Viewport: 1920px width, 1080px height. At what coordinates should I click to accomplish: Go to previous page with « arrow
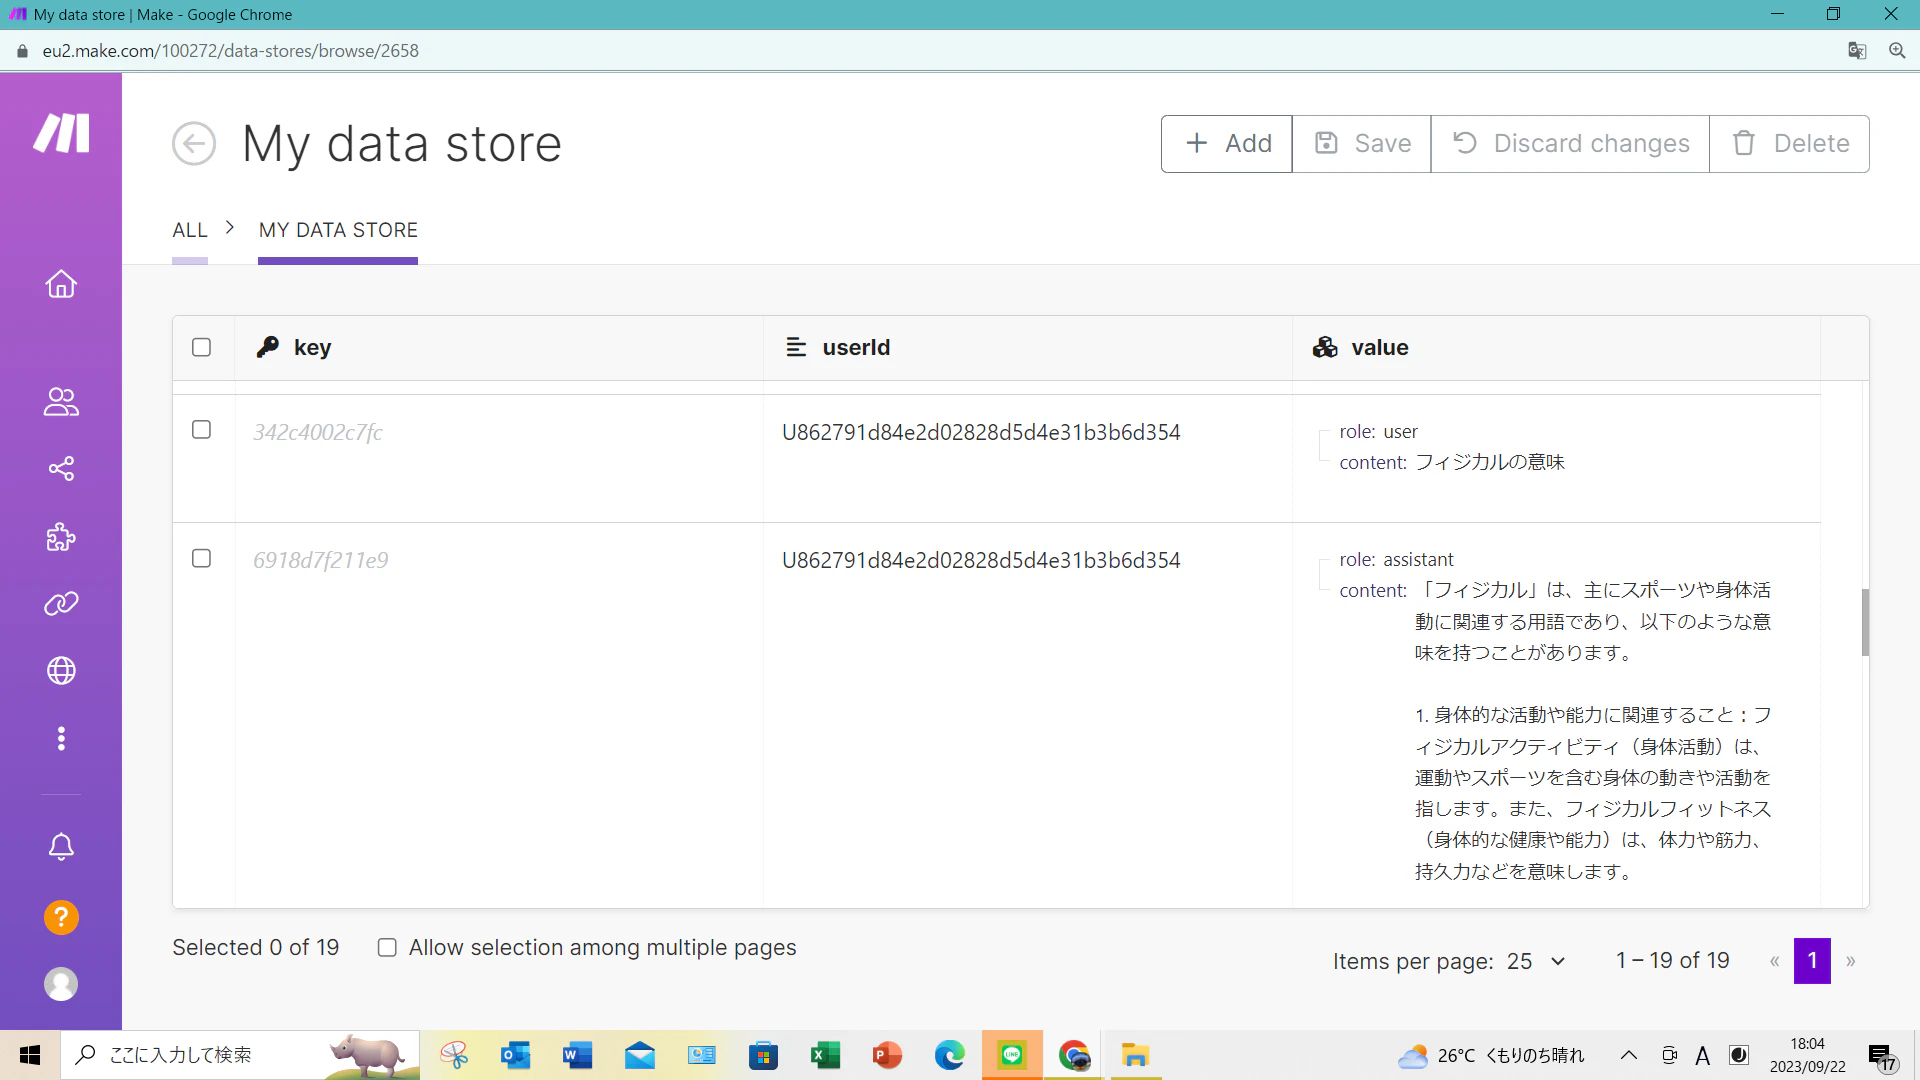click(1774, 961)
